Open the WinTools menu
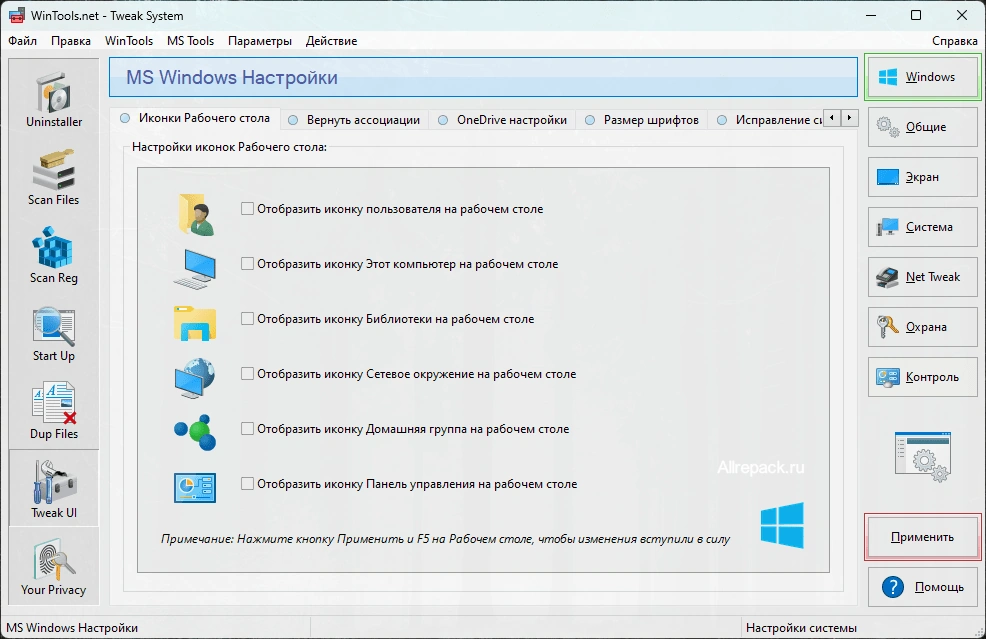This screenshot has width=986, height=639. click(129, 41)
